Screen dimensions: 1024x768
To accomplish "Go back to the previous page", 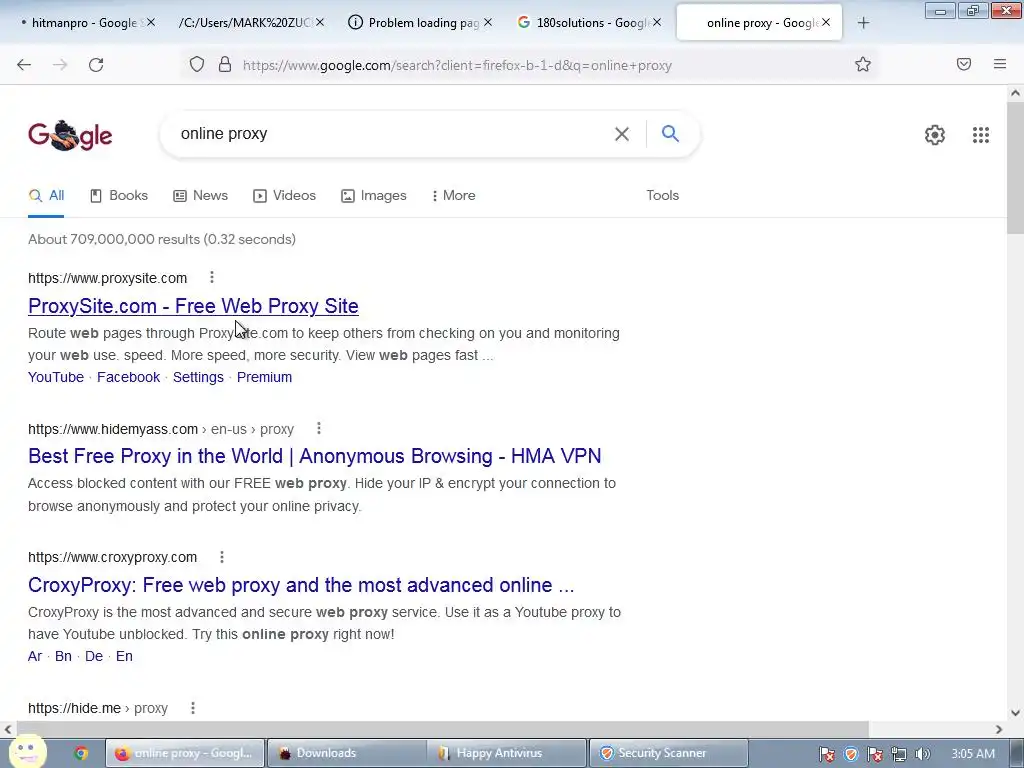I will [x=24, y=65].
